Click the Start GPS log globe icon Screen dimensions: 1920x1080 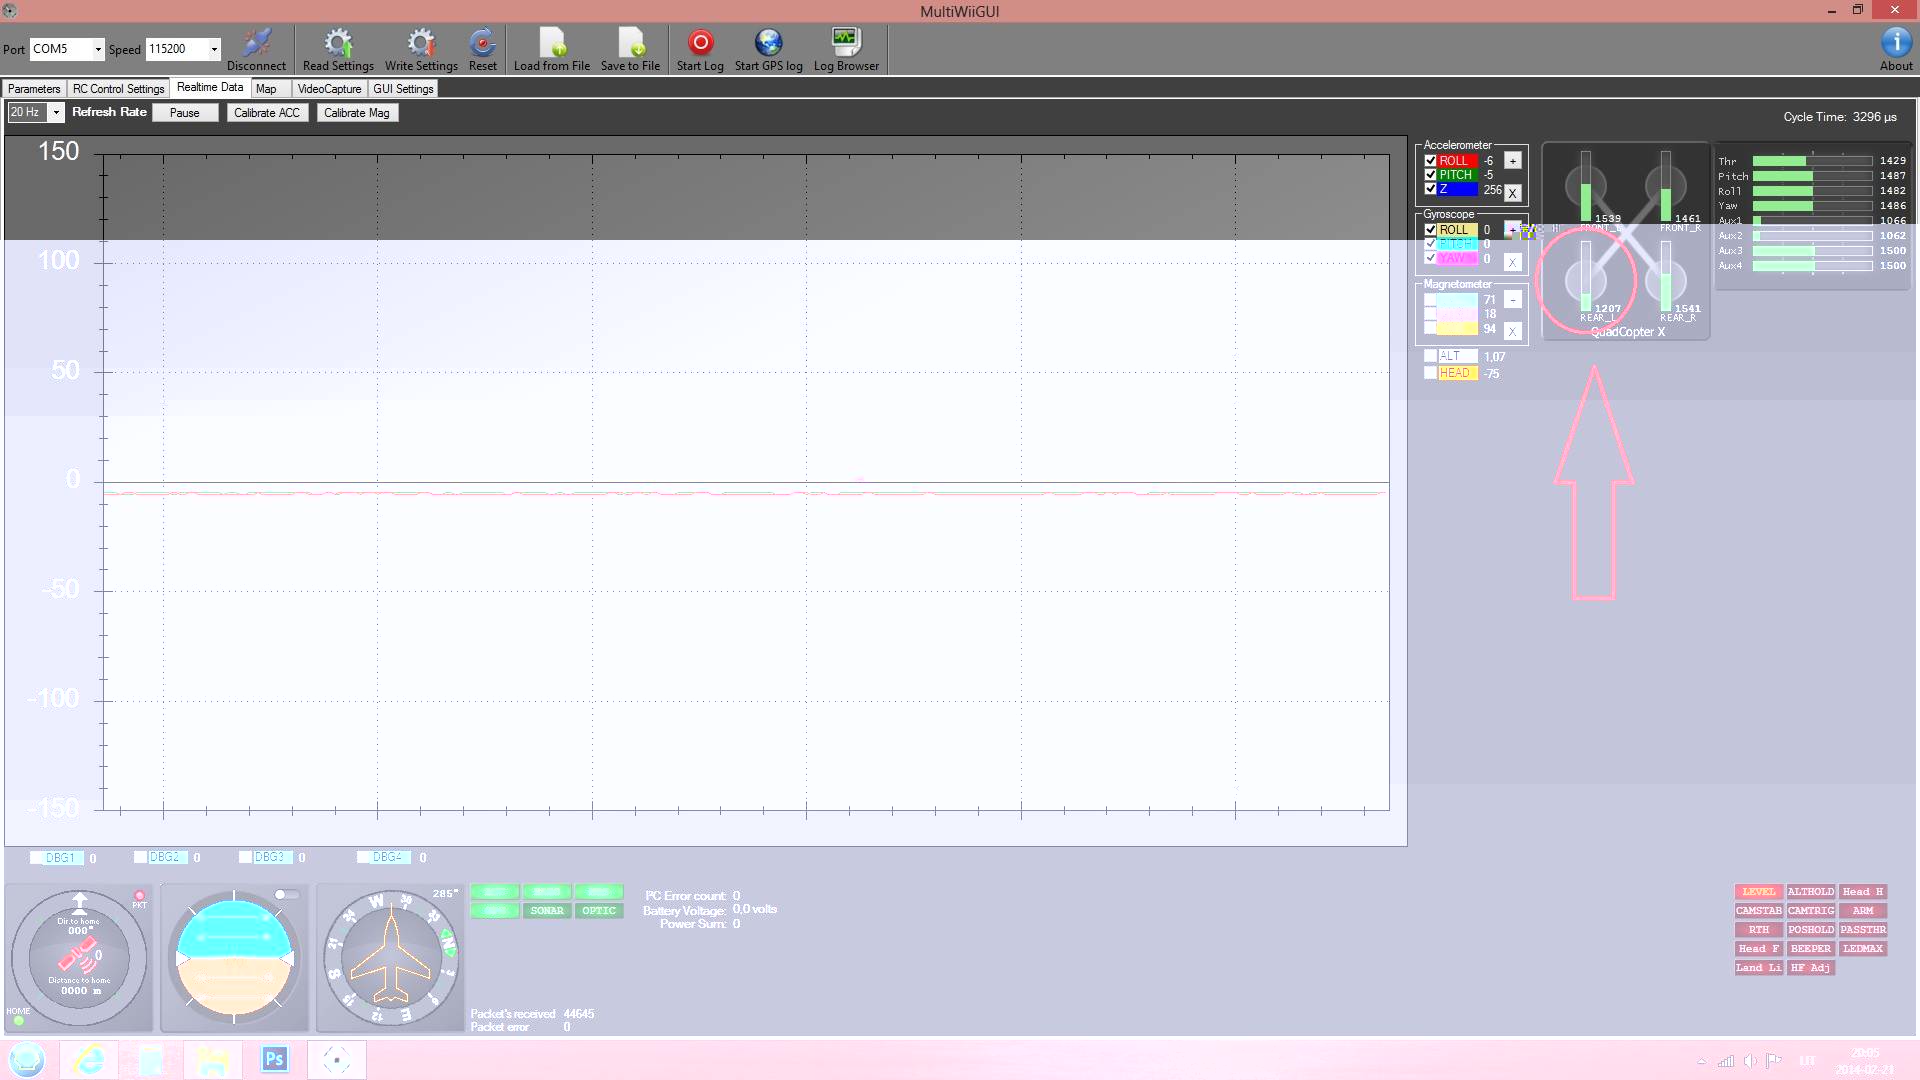[x=768, y=43]
